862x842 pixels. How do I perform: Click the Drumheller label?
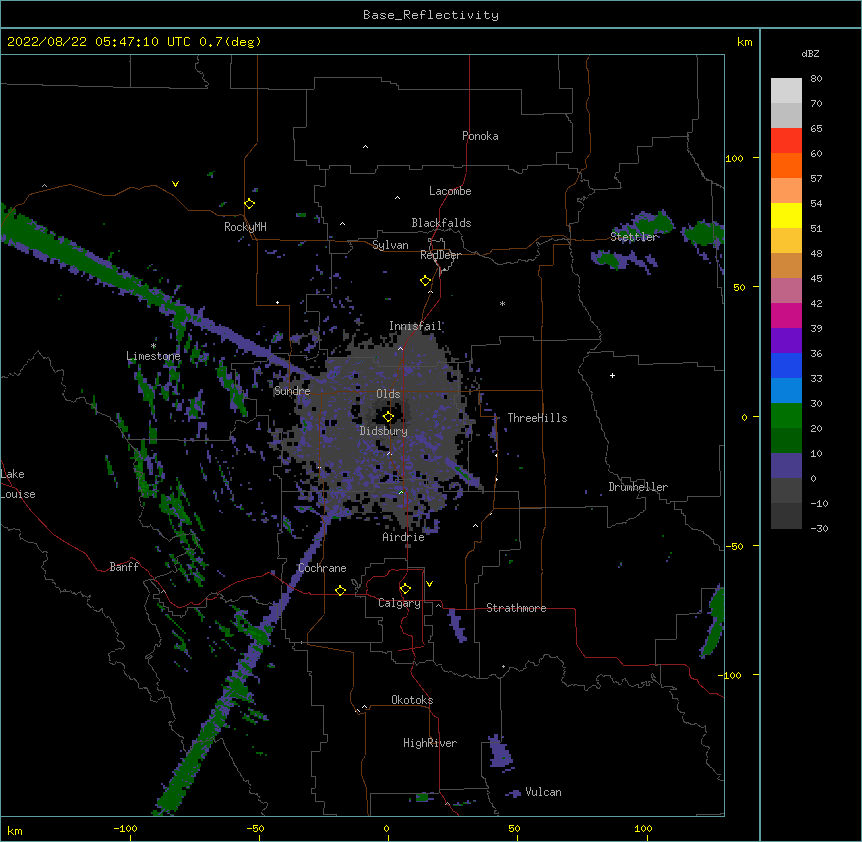pyautogui.click(x=638, y=487)
